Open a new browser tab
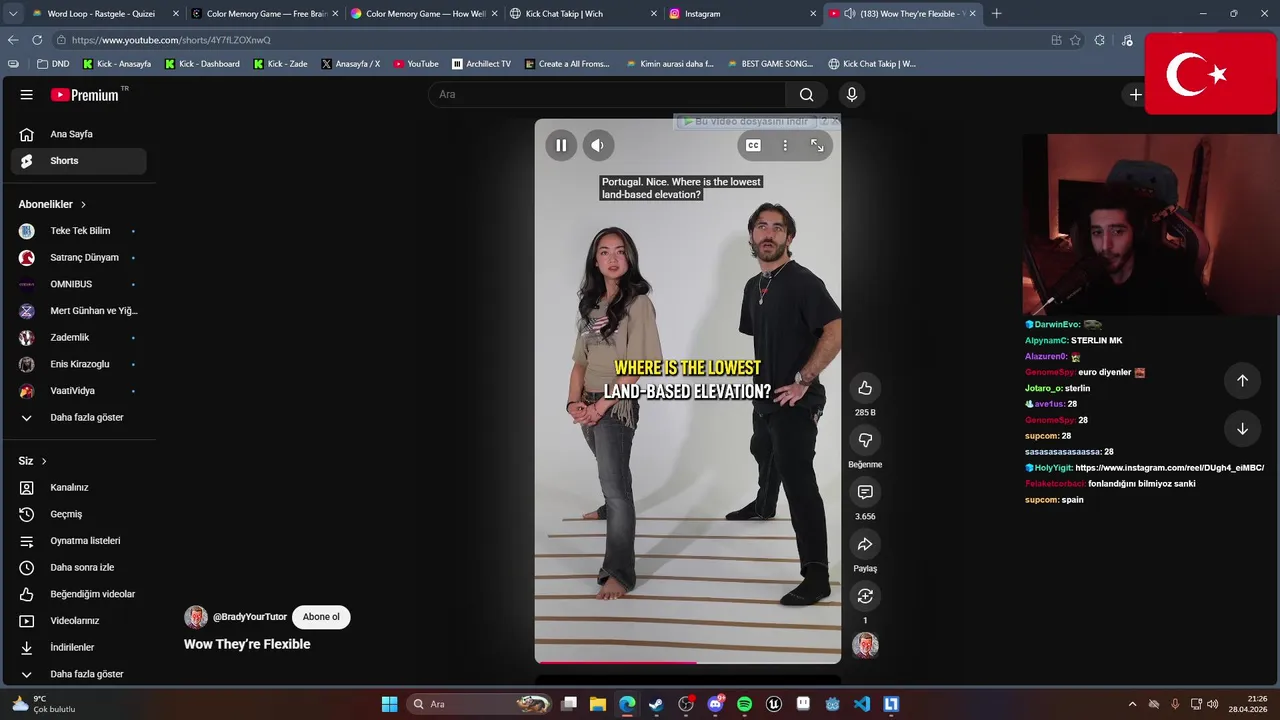This screenshot has height=720, width=1280. (996, 14)
